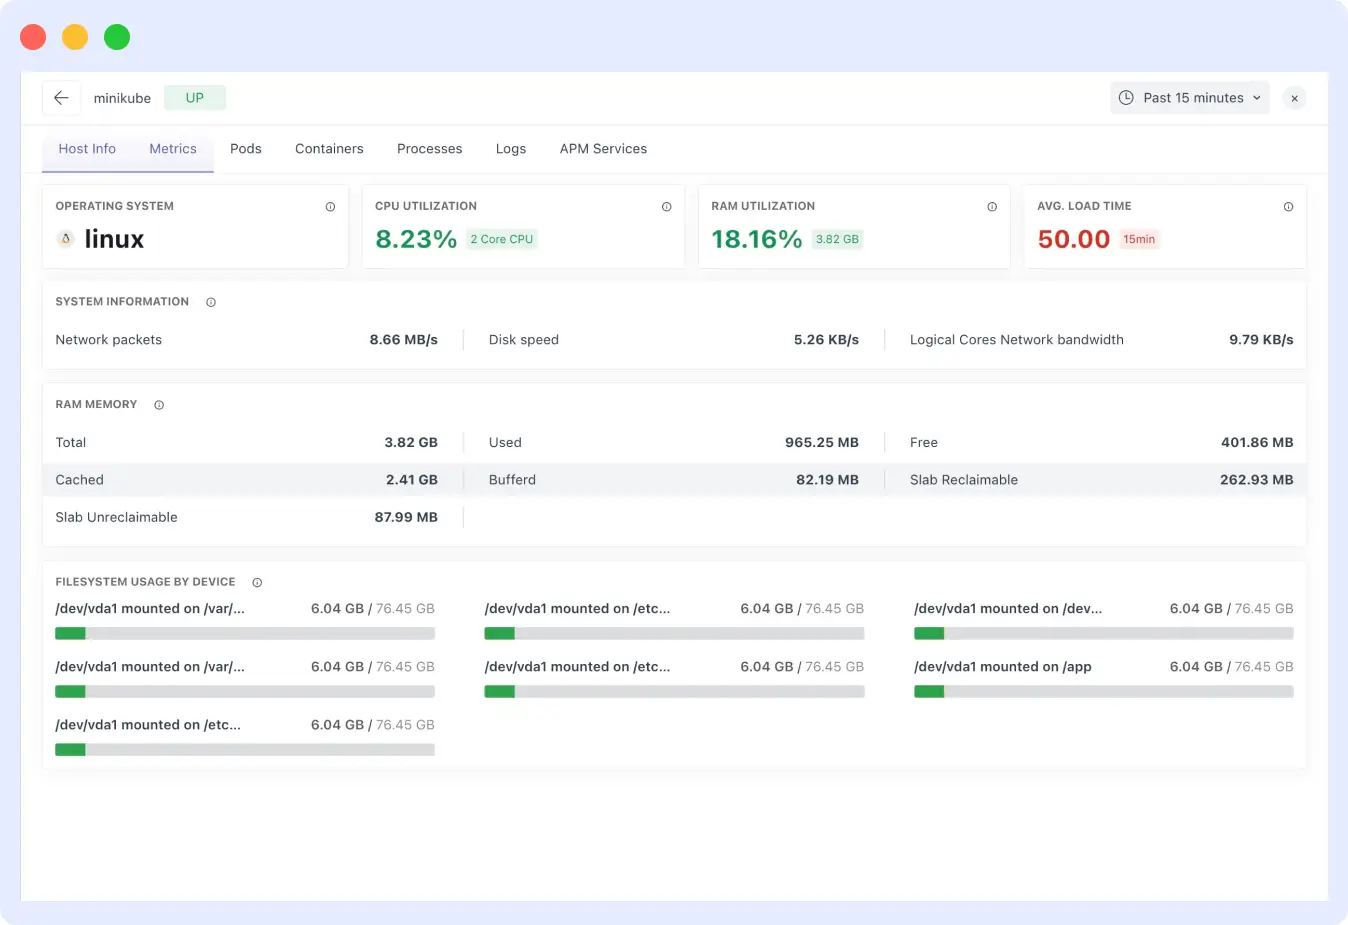Click the System Information info icon

210,301
